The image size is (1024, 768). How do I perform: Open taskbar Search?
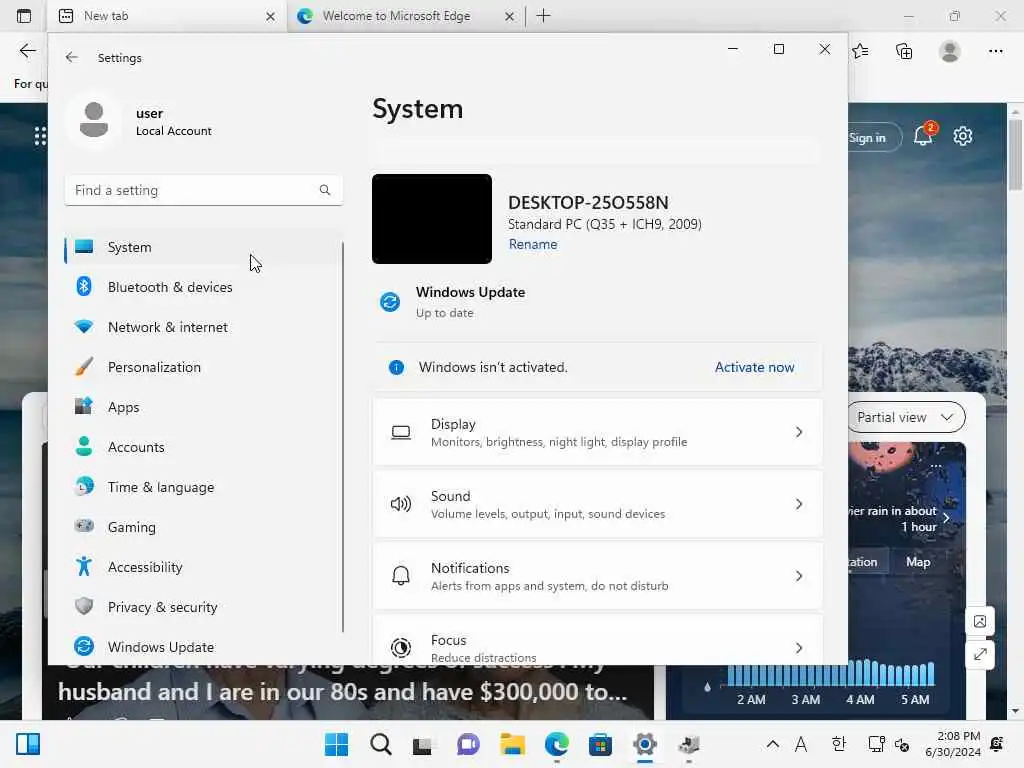pyautogui.click(x=380, y=744)
